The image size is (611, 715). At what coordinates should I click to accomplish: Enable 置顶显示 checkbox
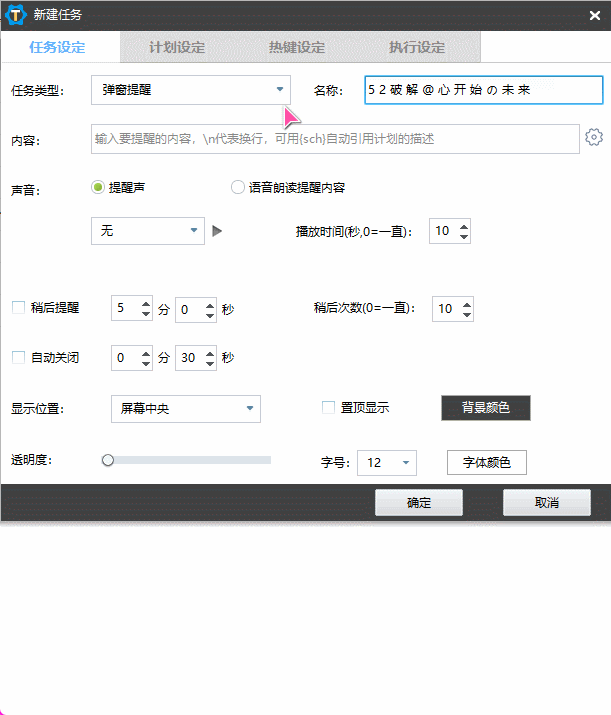click(x=328, y=408)
